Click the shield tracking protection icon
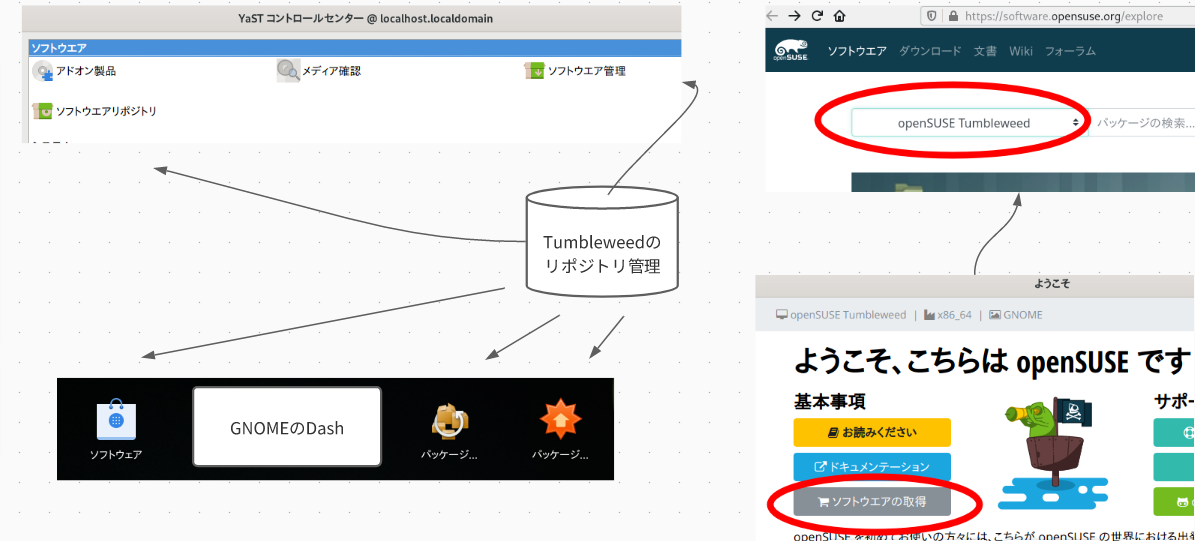Screen dimensions: 1195x541 point(932,15)
